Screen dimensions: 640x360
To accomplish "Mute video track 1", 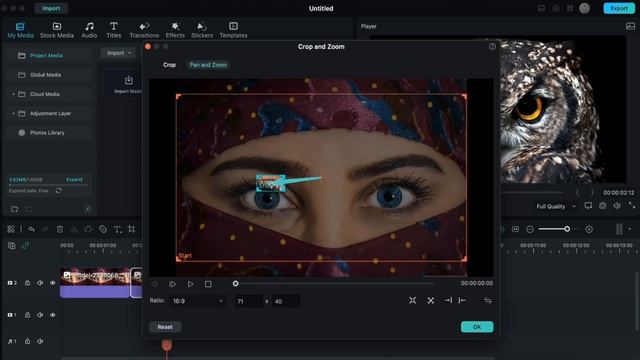I will (40, 315).
